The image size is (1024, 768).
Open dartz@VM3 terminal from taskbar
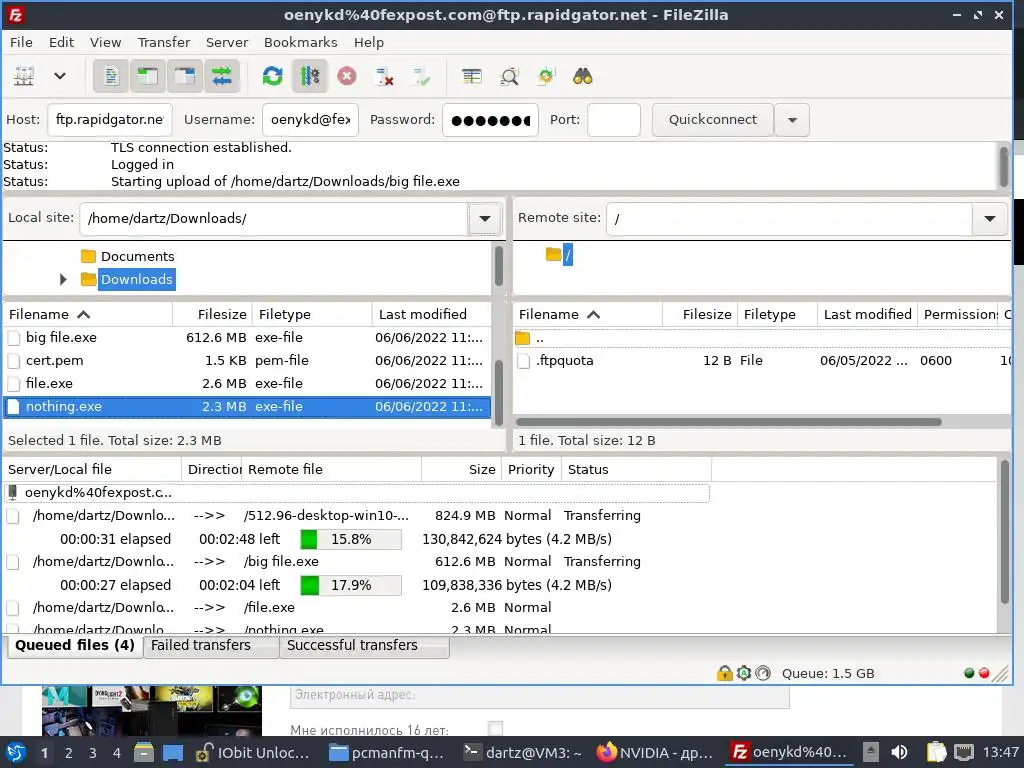click(522, 753)
